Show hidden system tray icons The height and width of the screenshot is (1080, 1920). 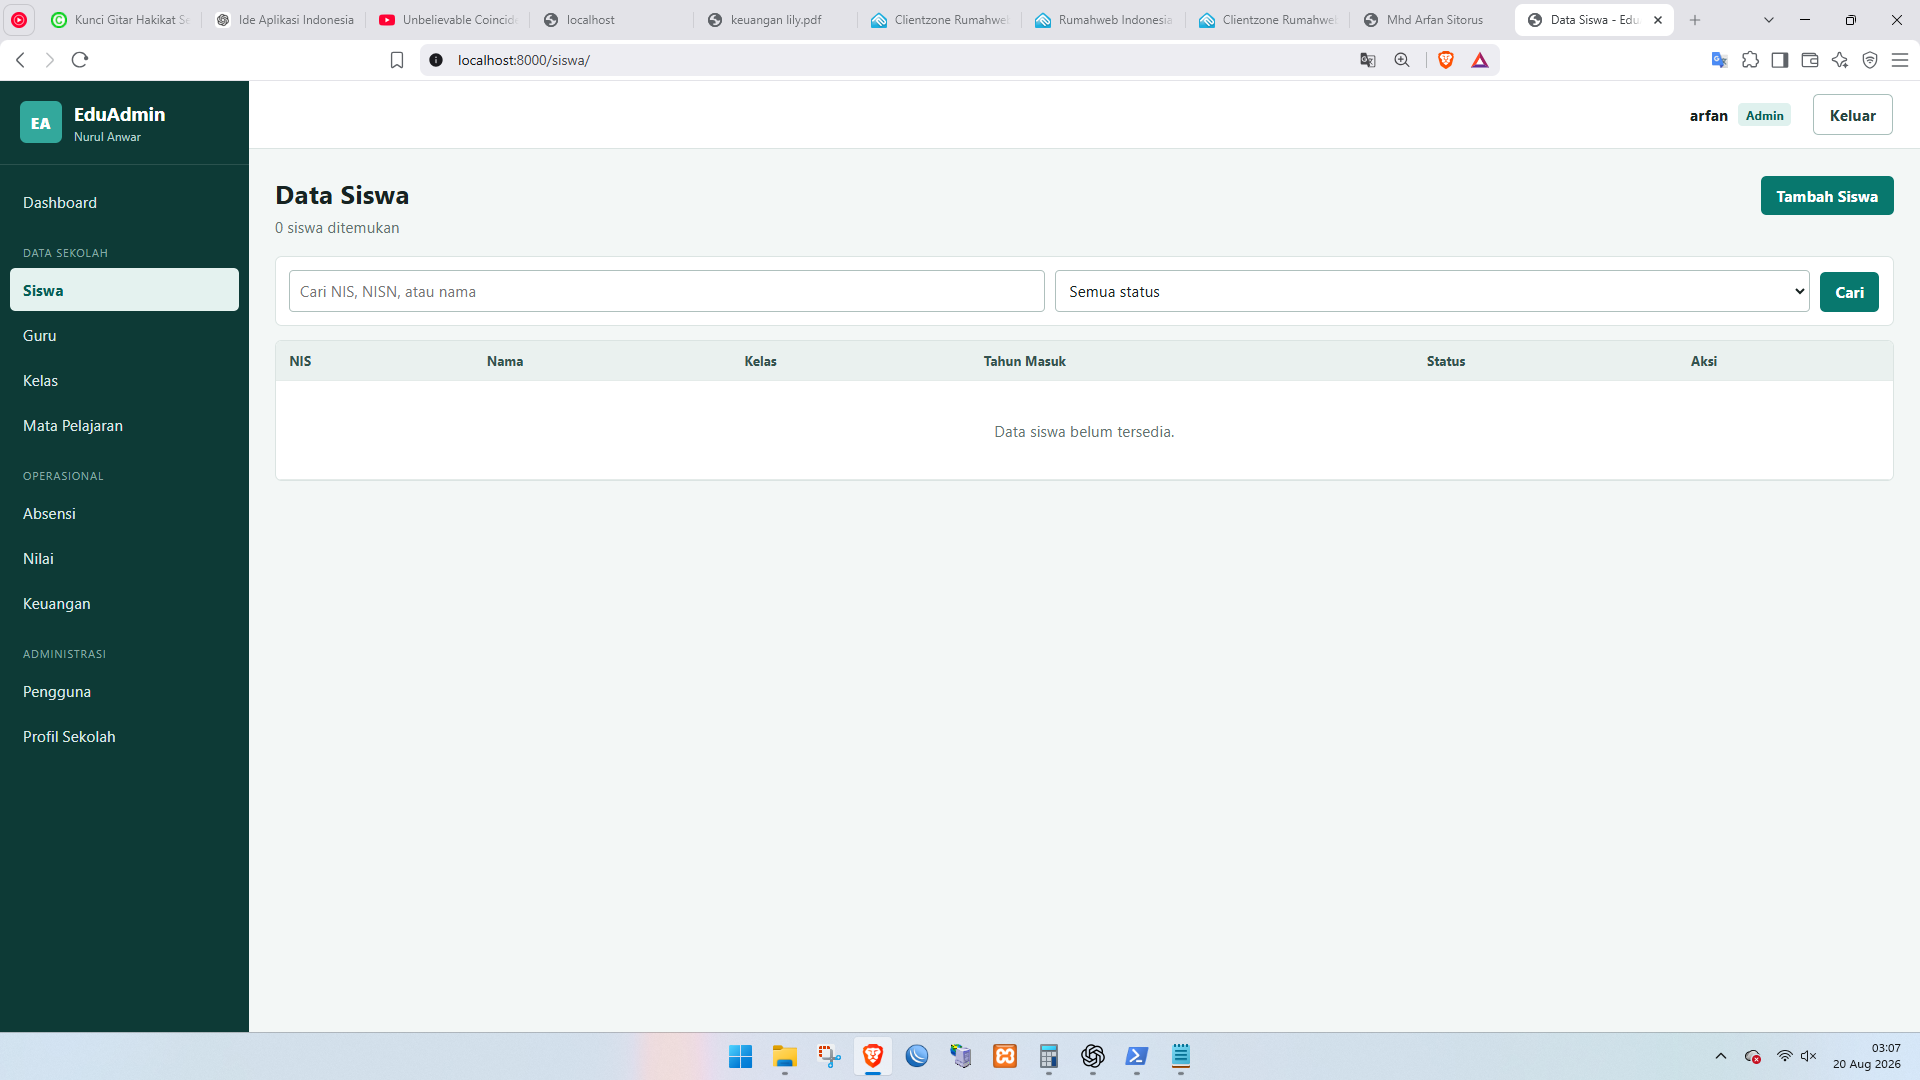click(x=1721, y=1056)
